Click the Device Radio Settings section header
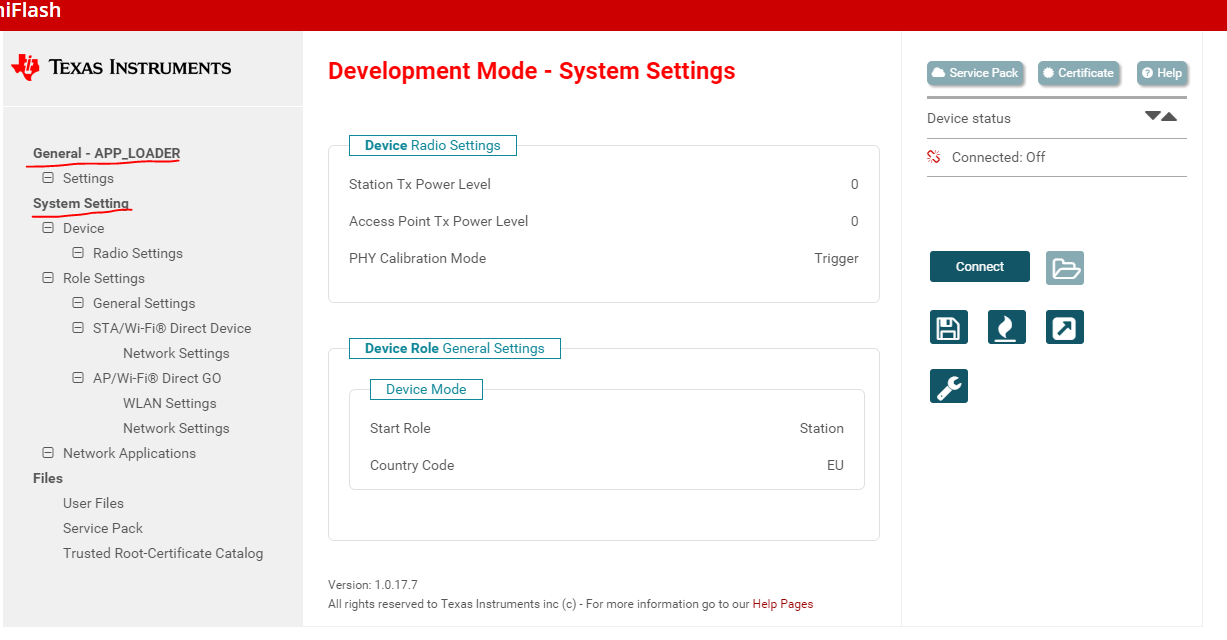The image size is (1227, 640). [x=432, y=145]
